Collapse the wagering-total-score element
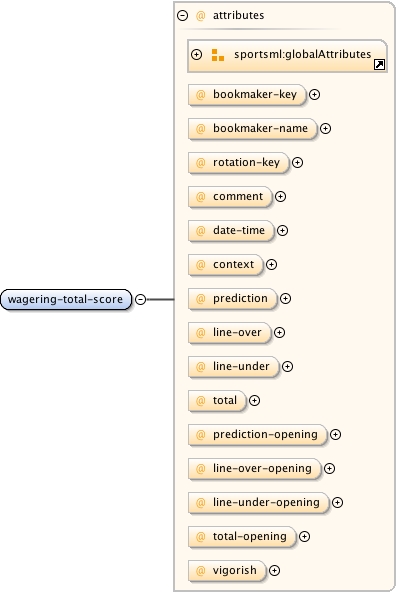This screenshot has height=593, width=413. point(140,300)
